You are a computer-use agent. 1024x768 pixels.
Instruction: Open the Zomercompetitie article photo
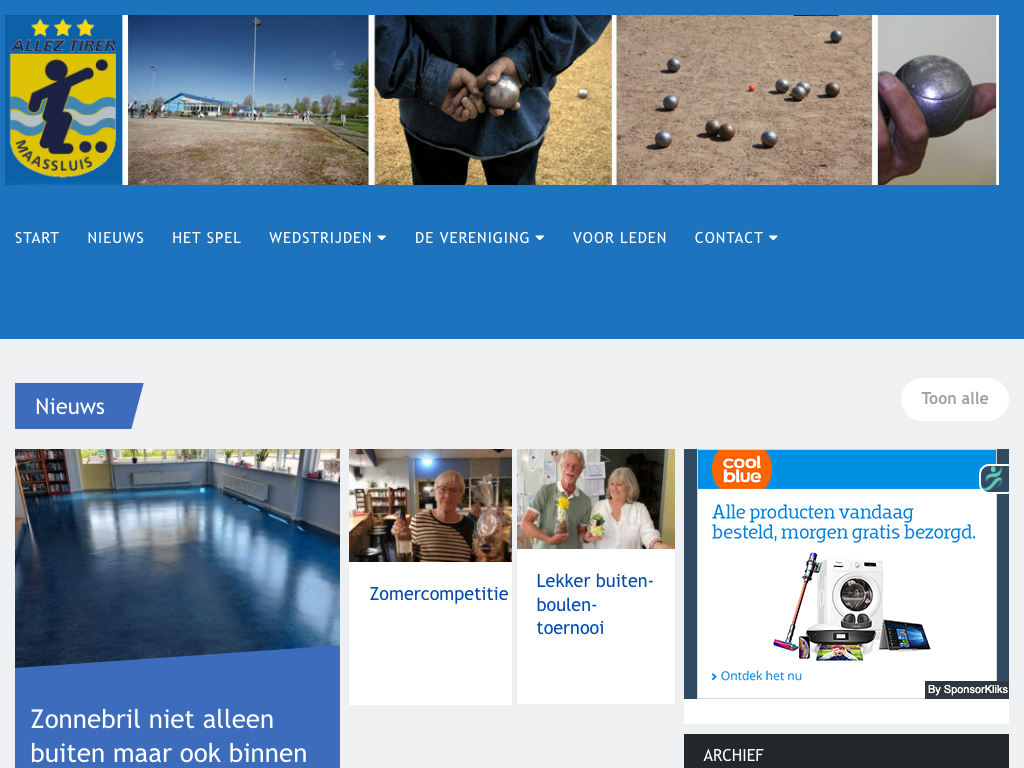click(x=430, y=505)
